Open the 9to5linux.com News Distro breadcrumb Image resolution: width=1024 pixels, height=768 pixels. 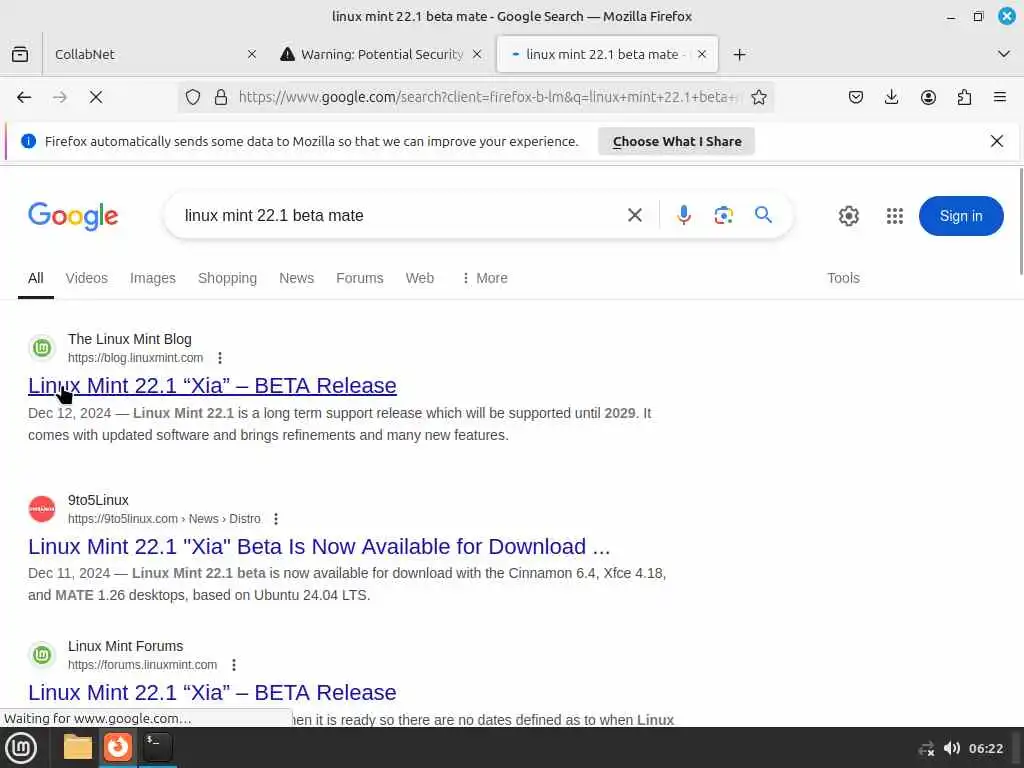click(164, 519)
